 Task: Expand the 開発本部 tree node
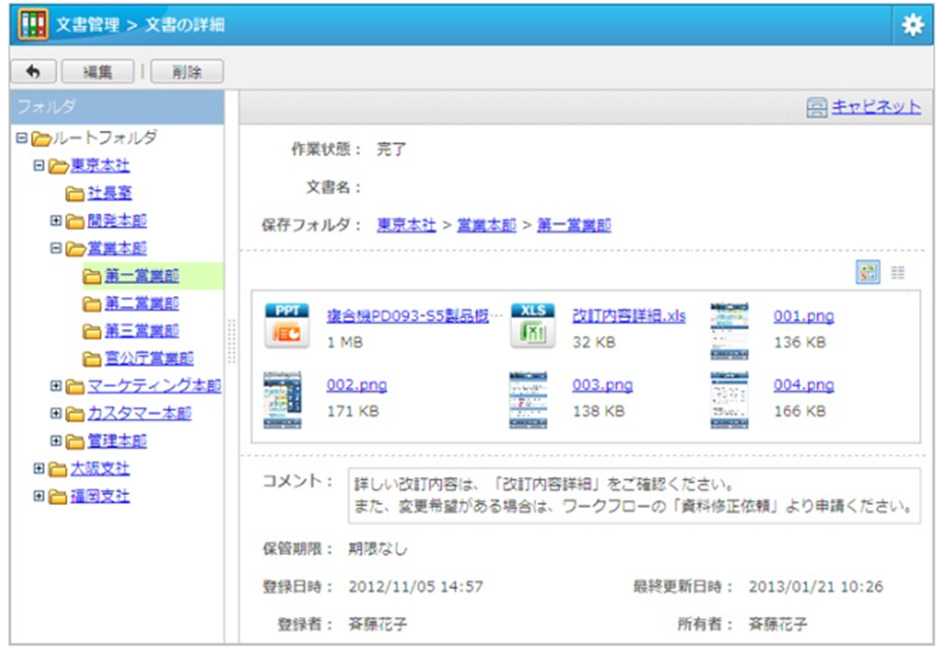tap(56, 221)
